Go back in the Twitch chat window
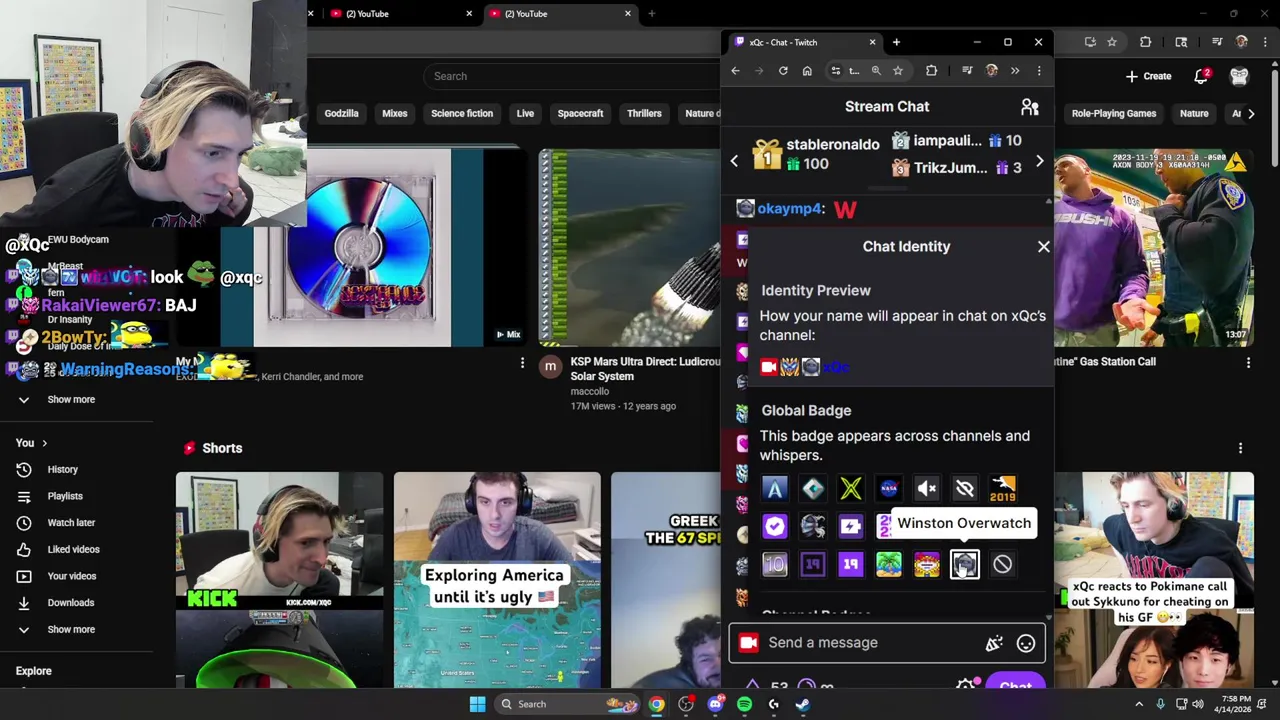Image resolution: width=1280 pixels, height=720 pixels. coord(735,71)
